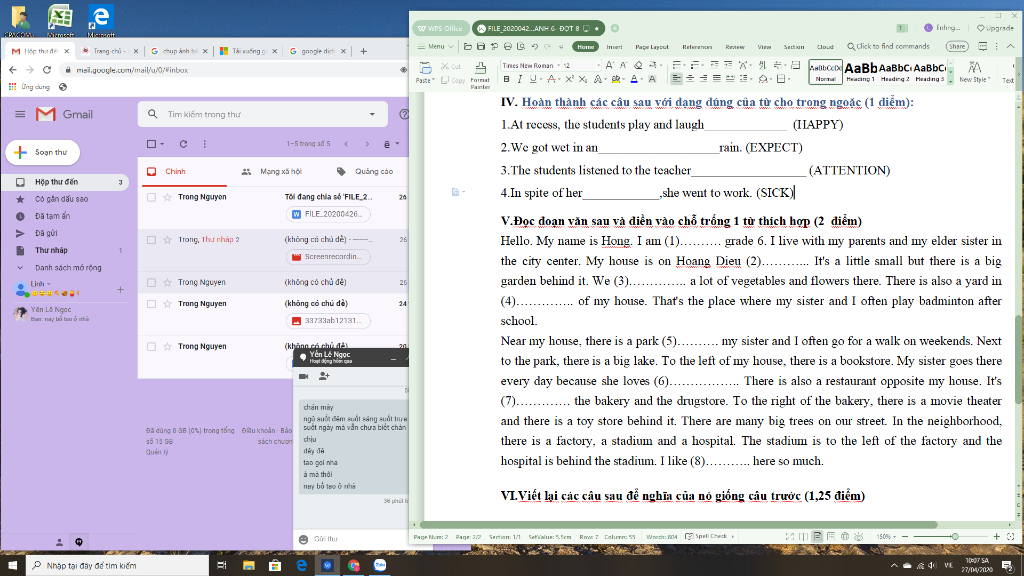Screen dimensions: 1024x576
Task: Select the 'Tôi đang chia sẻ' email checkbox
Action: (152, 197)
